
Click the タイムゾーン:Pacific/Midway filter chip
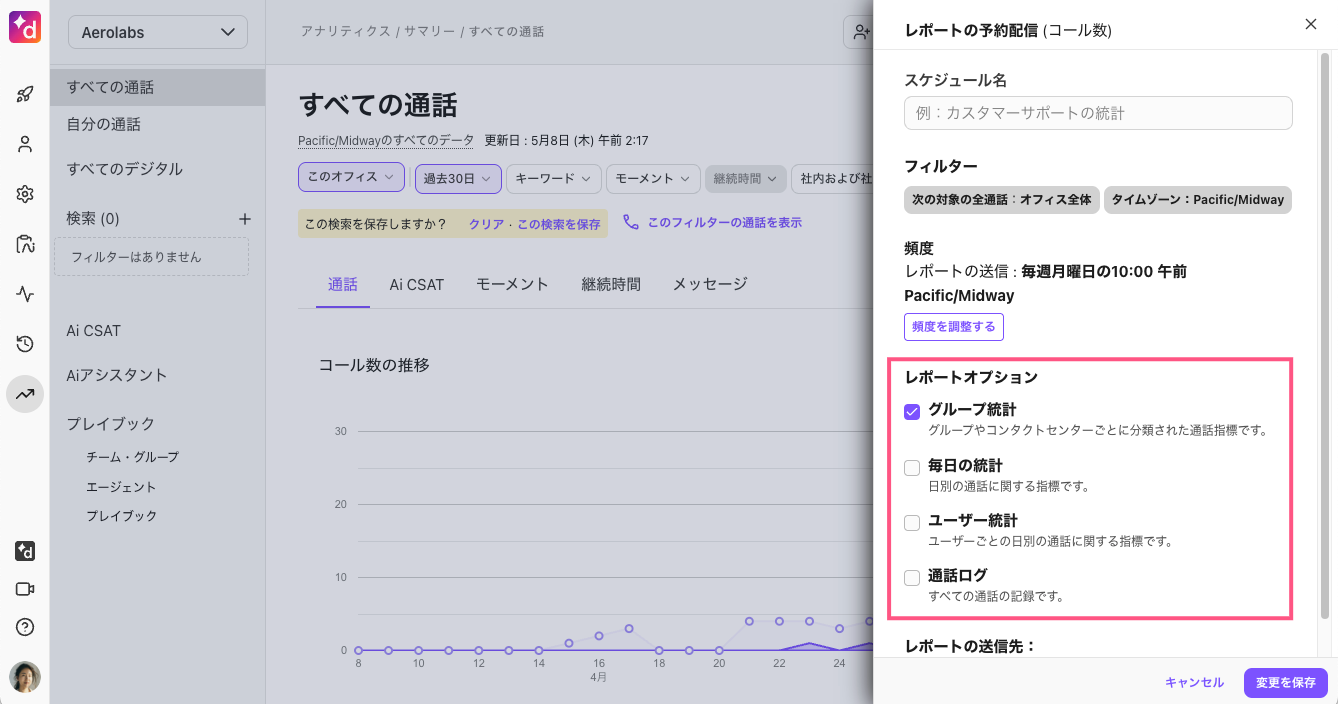[x=1198, y=199]
